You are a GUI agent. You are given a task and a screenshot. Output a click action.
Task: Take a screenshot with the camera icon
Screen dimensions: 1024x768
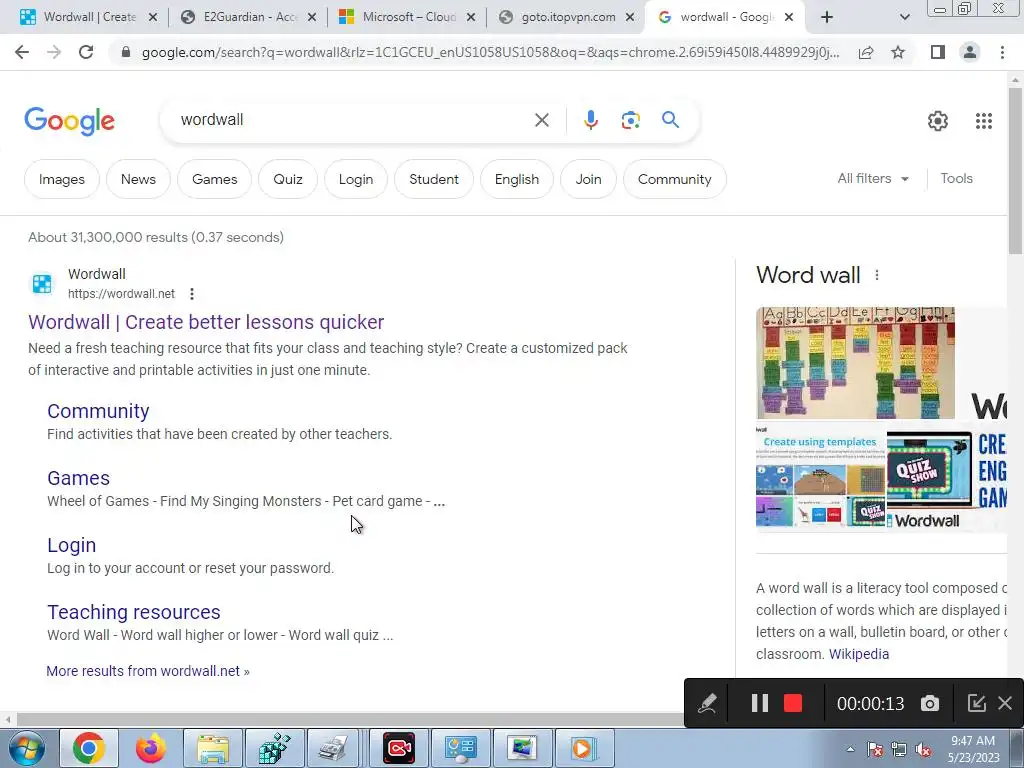(x=930, y=703)
